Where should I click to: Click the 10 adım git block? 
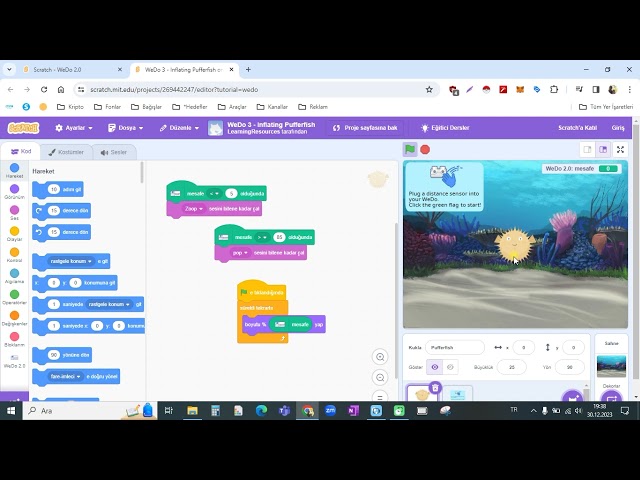click(x=58, y=189)
